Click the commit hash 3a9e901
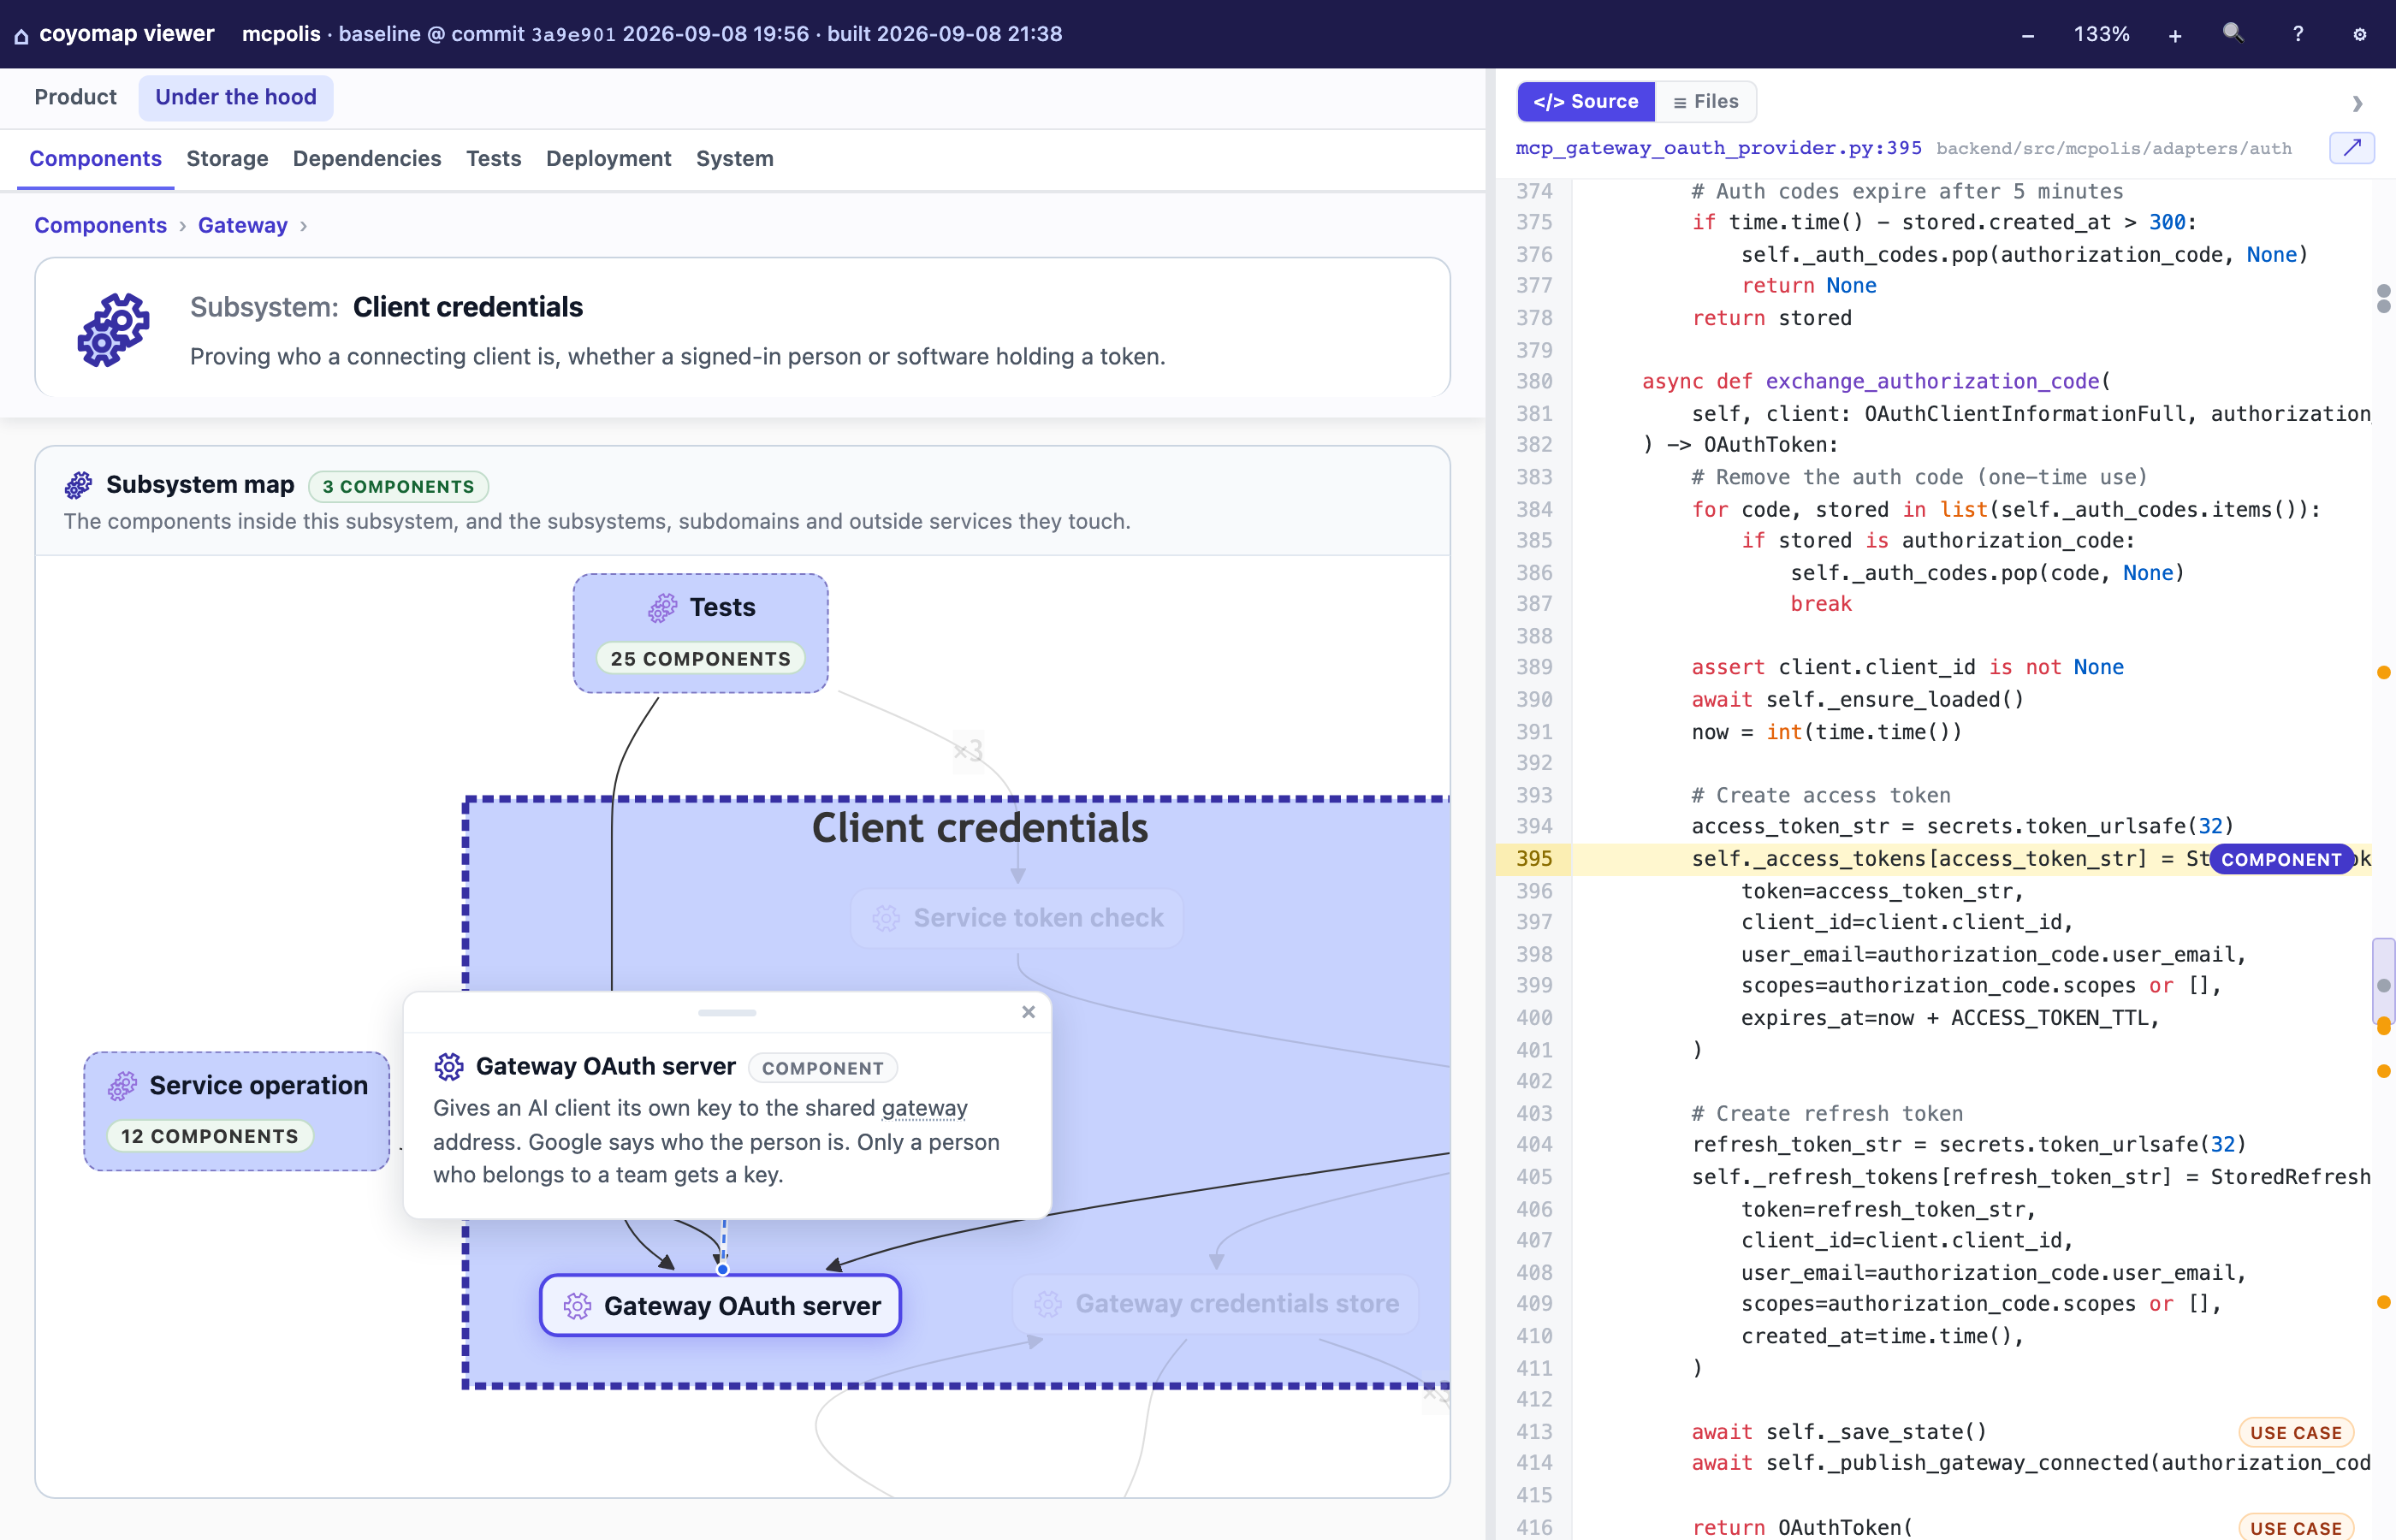The image size is (2396, 1540). click(x=573, y=34)
